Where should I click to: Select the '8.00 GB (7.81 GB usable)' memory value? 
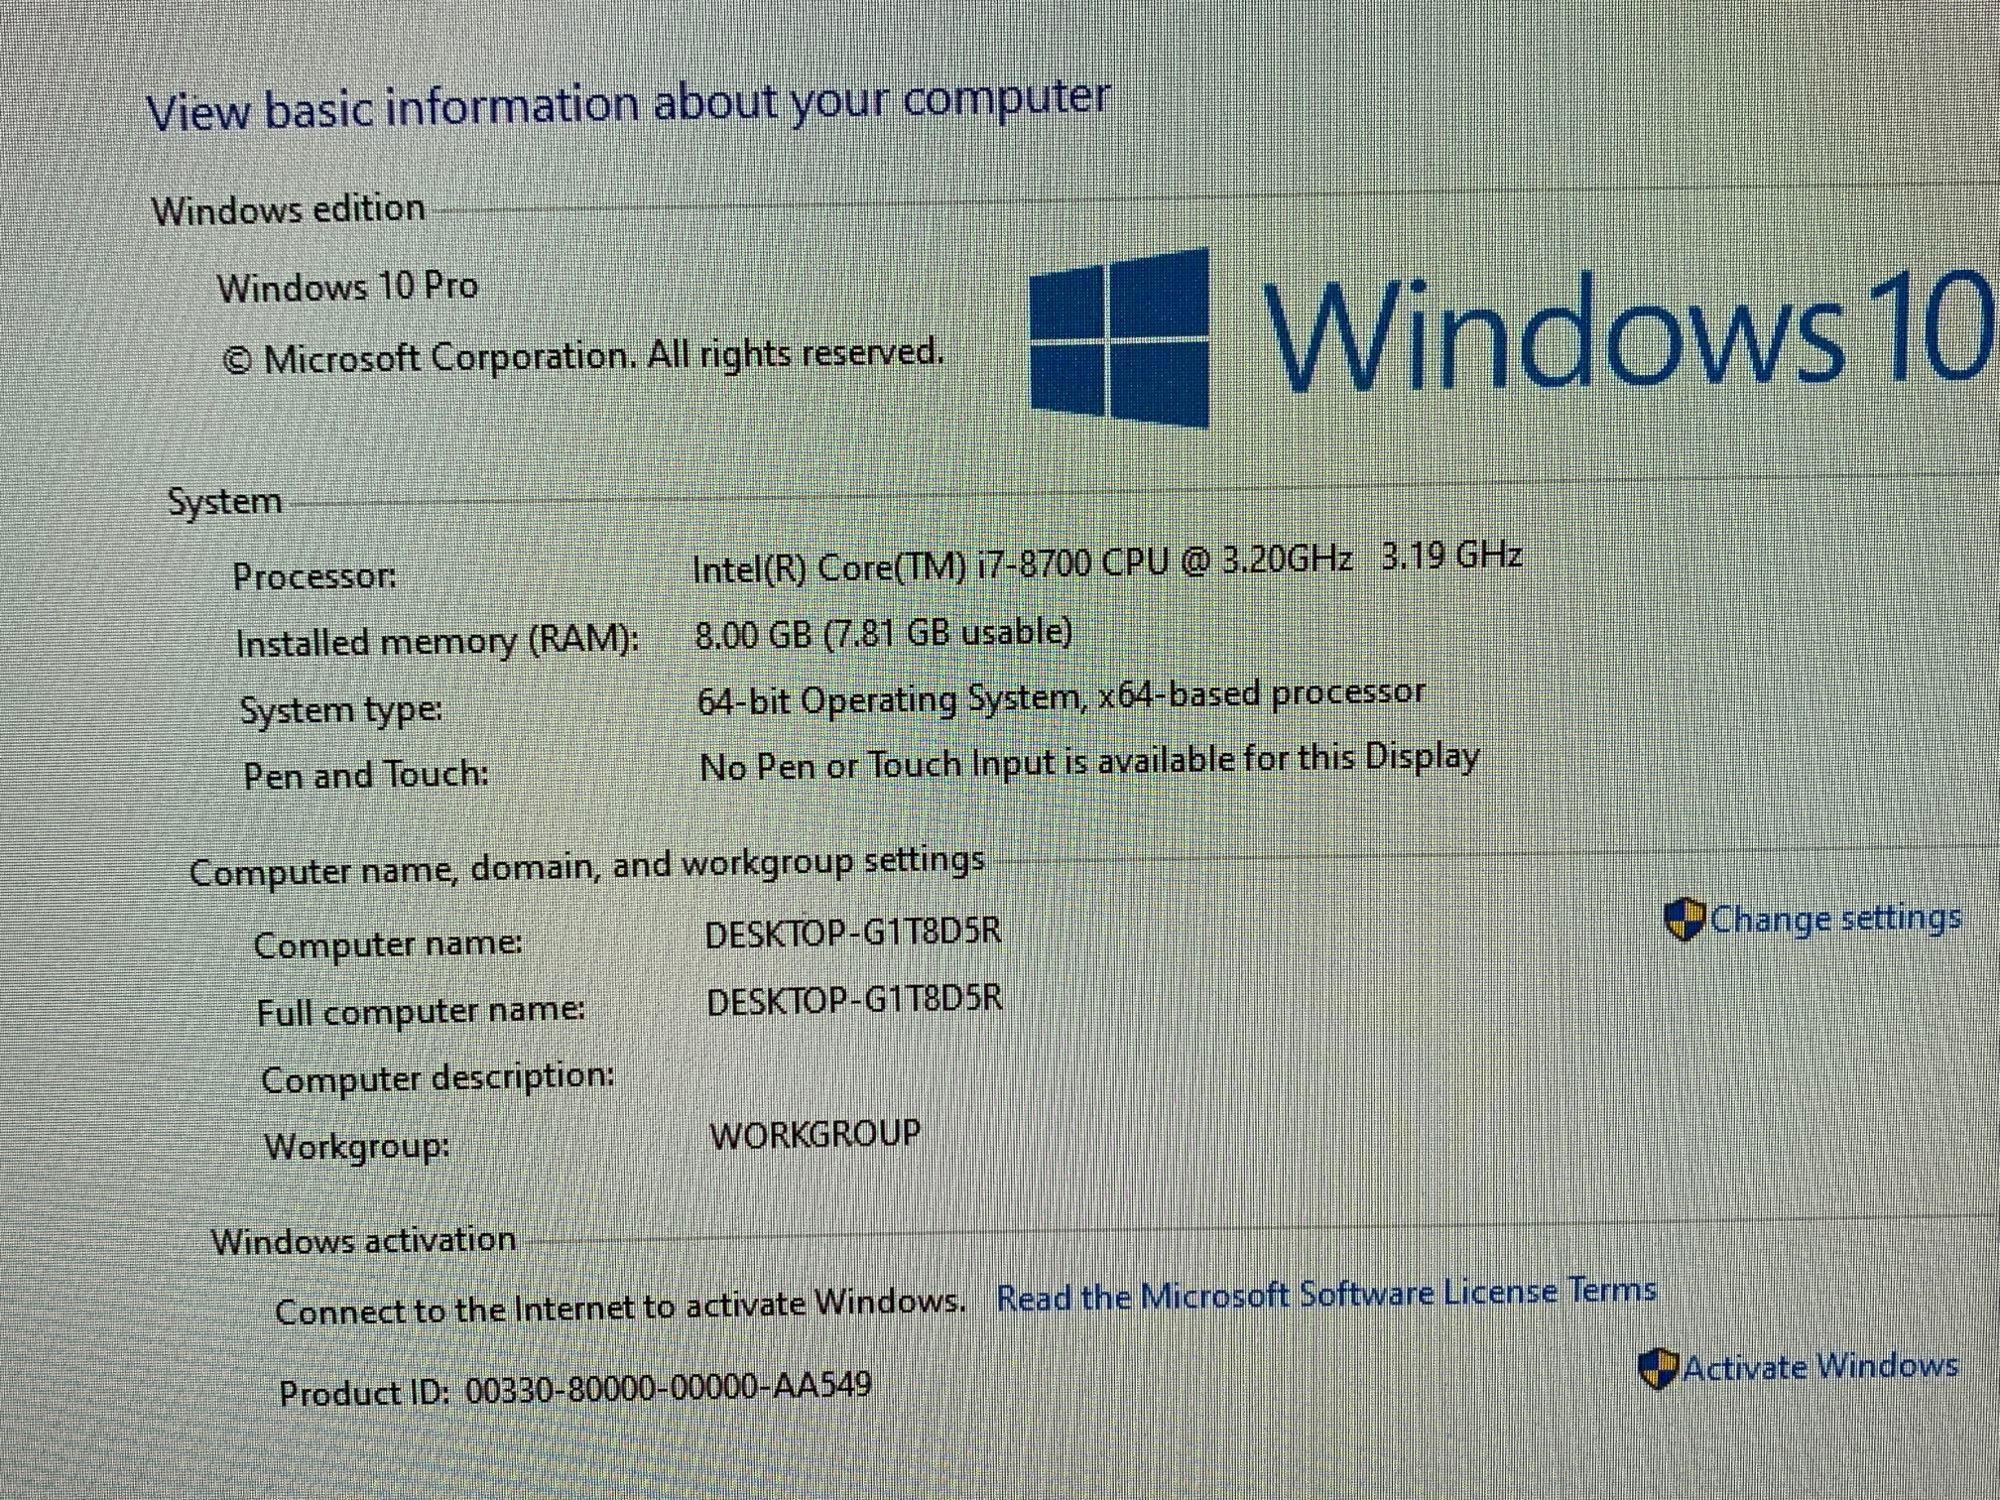pyautogui.click(x=883, y=634)
